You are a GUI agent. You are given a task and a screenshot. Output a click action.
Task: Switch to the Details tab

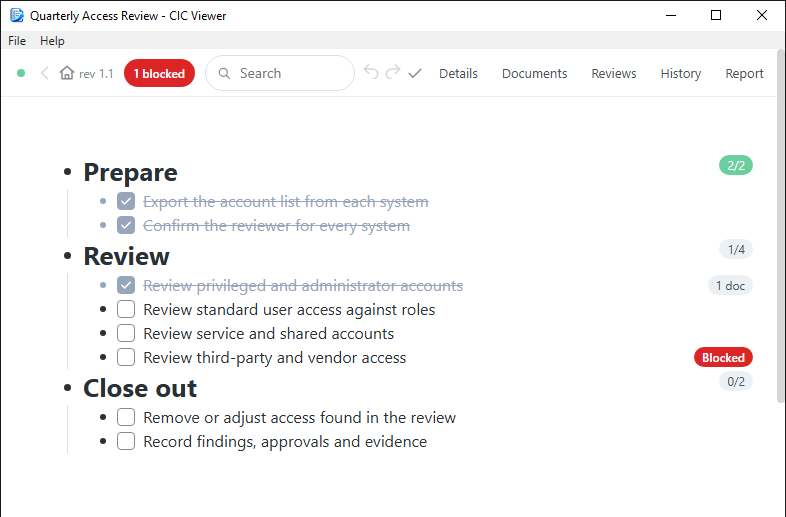pyautogui.click(x=458, y=73)
